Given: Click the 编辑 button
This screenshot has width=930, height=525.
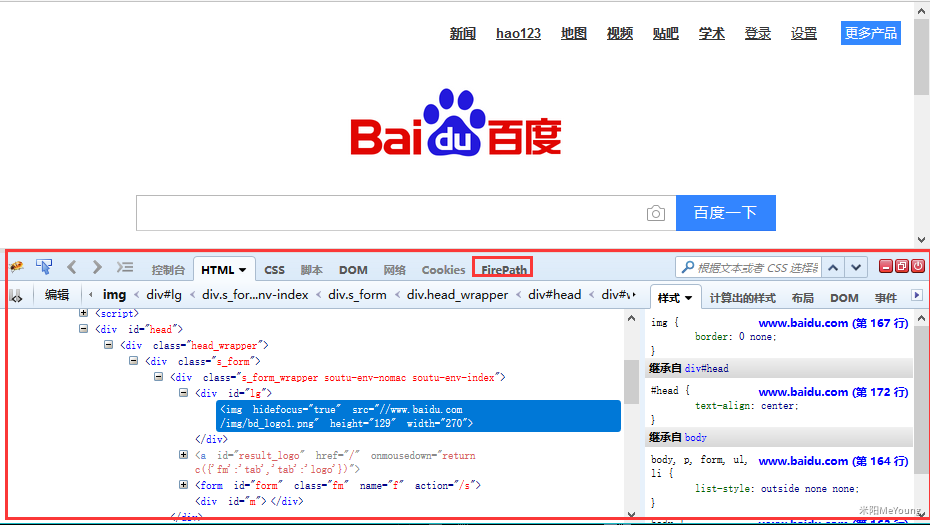Looking at the screenshot, I should [57, 295].
